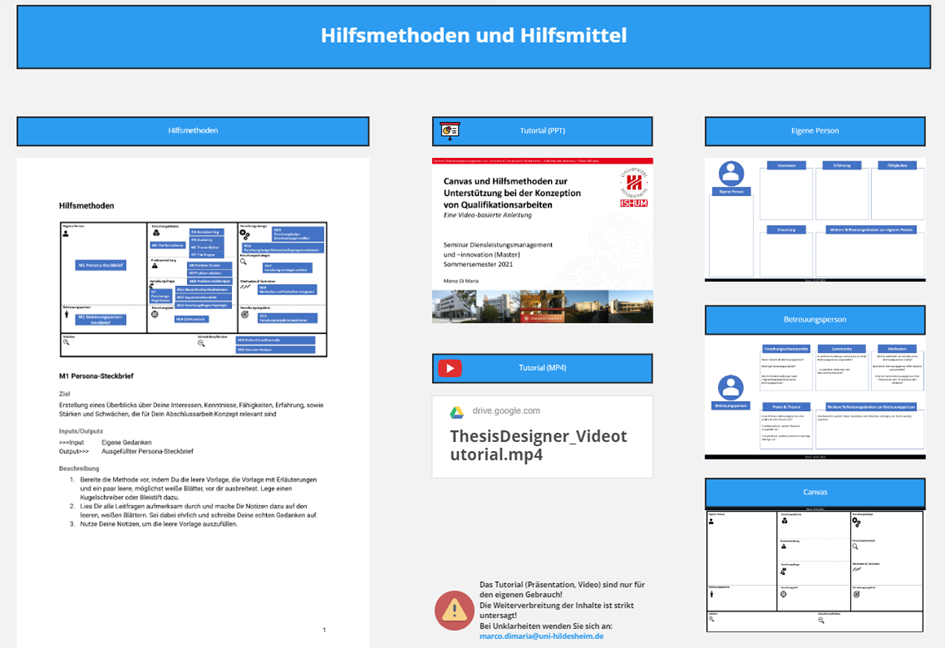Click the Google Drive logo icon
This screenshot has width=945, height=648.
[457, 412]
